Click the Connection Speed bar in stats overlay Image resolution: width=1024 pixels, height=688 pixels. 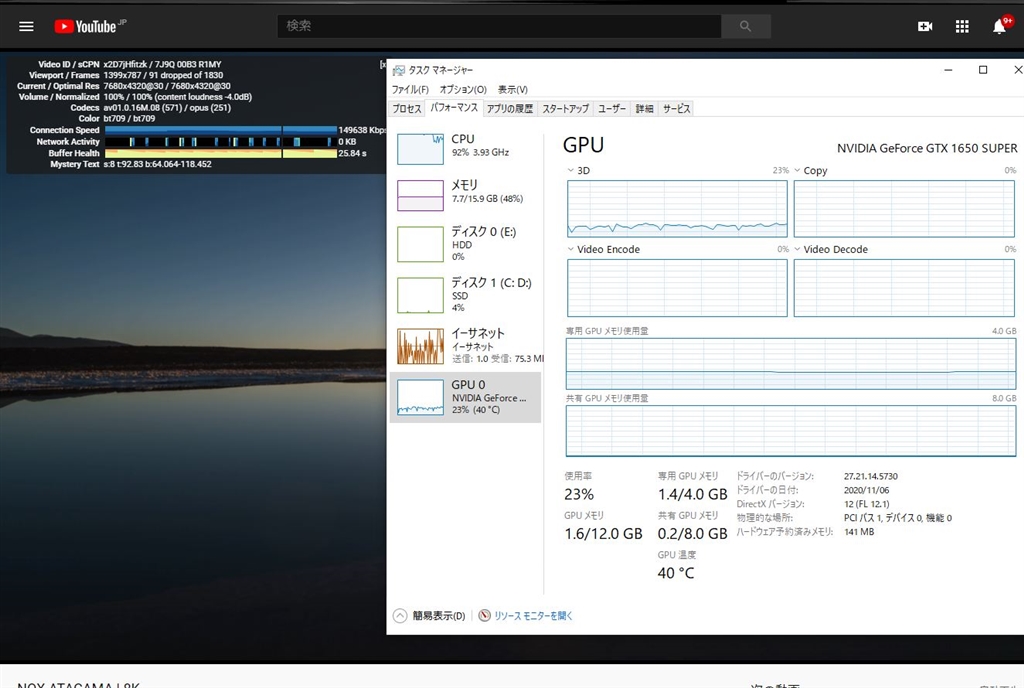(x=221, y=130)
